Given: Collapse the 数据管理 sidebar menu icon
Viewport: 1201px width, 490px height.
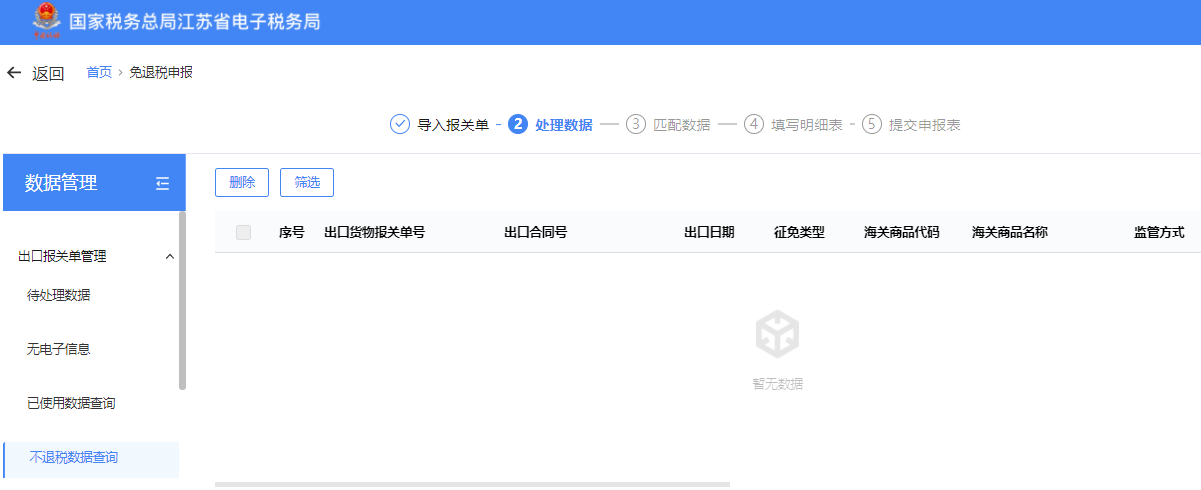Looking at the screenshot, I should pos(163,183).
